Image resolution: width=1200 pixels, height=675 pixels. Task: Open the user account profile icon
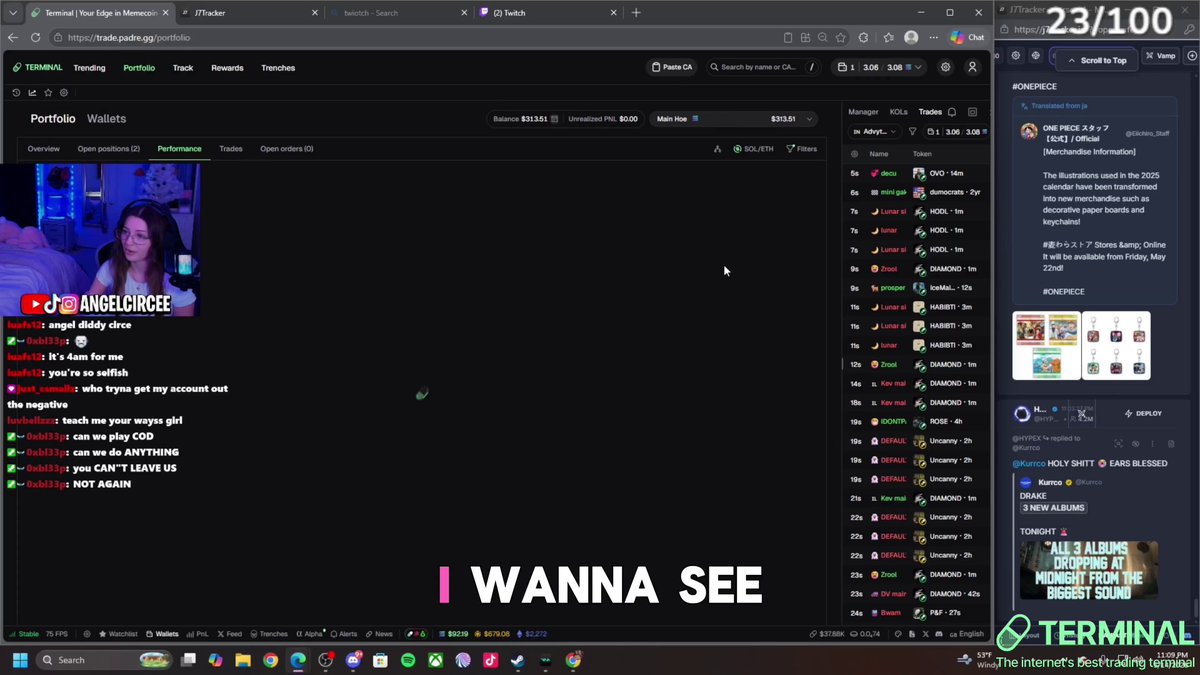point(972,67)
